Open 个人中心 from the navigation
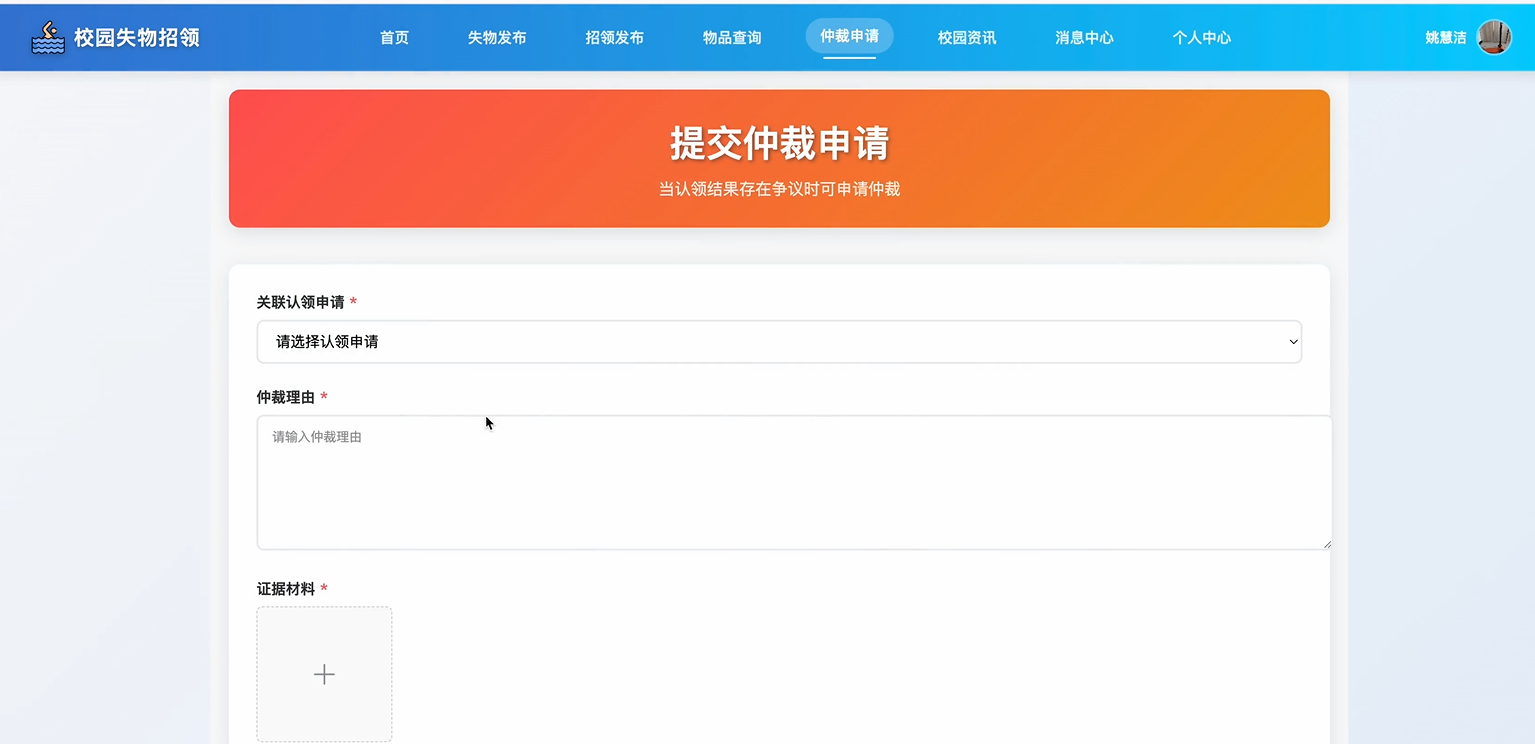This screenshot has height=744, width=1535. (1202, 36)
